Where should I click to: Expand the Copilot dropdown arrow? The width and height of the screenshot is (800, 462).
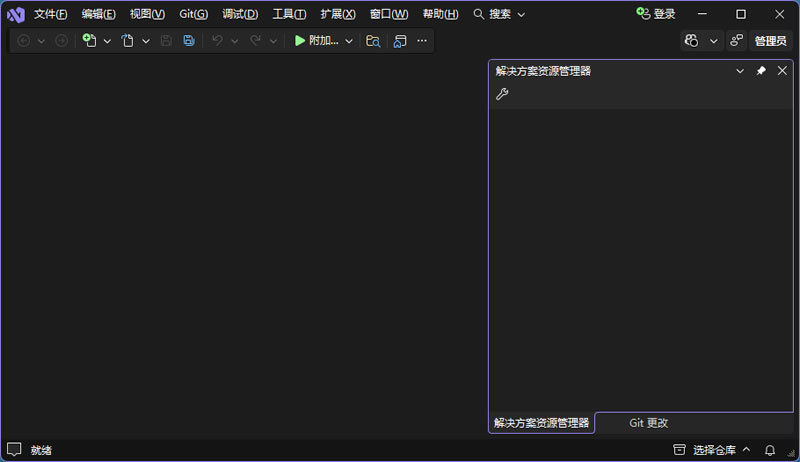pyautogui.click(x=714, y=41)
